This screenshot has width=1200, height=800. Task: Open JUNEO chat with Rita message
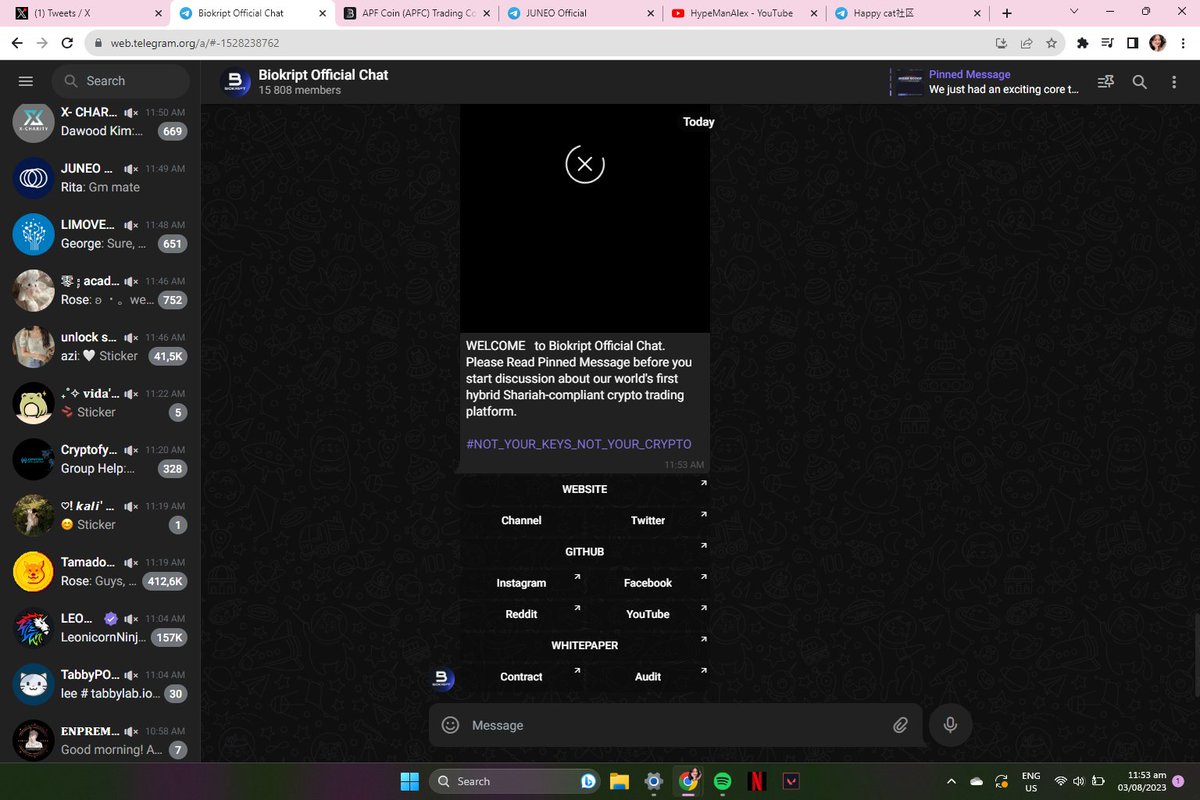(100, 178)
